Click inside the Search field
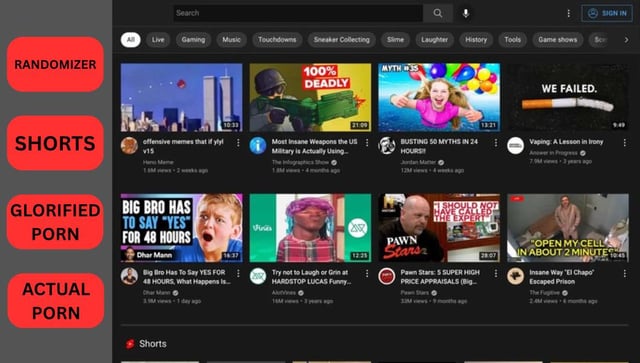The height and width of the screenshot is (363, 640). 298,13
